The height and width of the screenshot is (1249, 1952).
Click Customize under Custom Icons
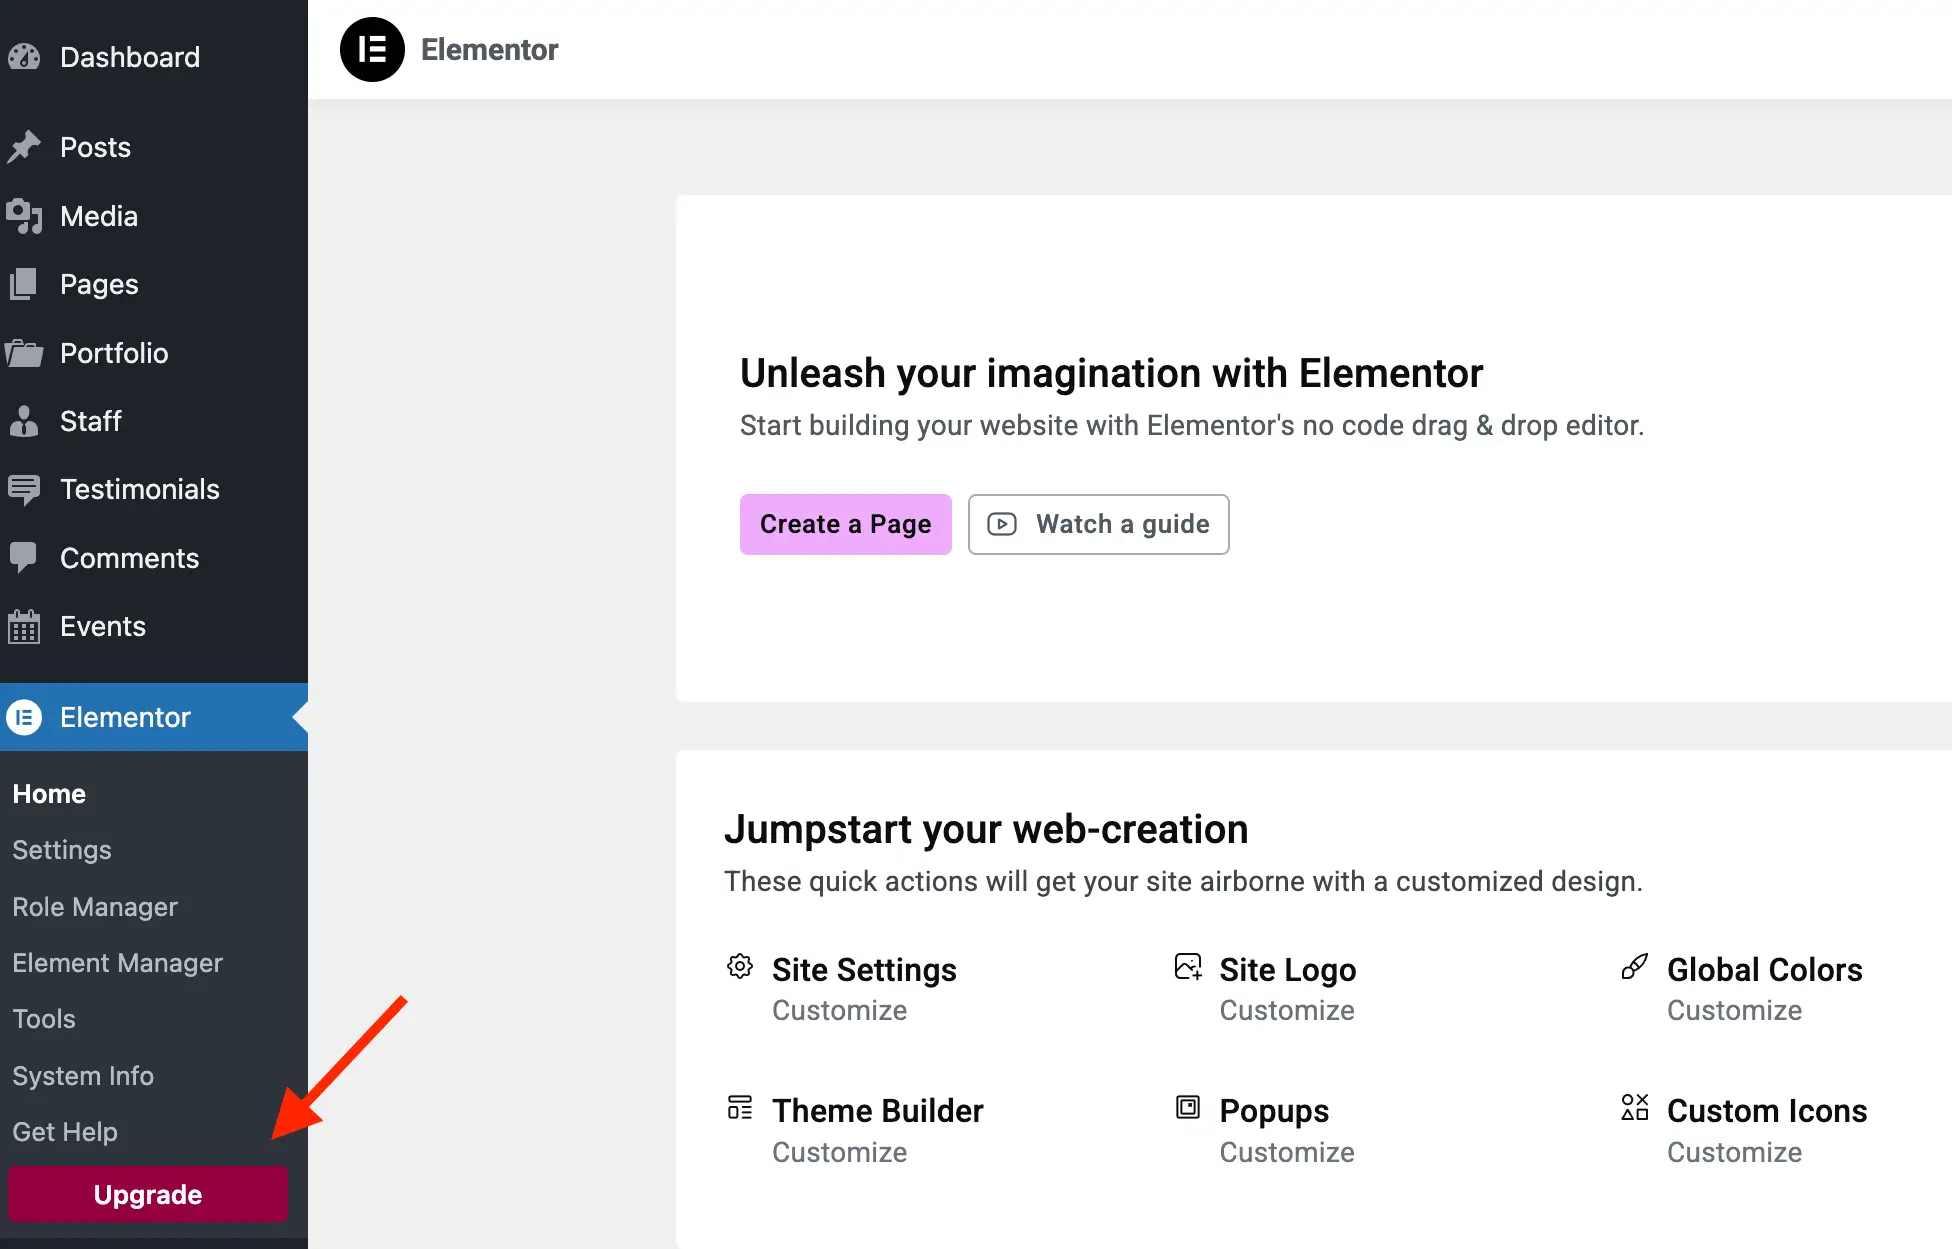tap(1734, 1152)
